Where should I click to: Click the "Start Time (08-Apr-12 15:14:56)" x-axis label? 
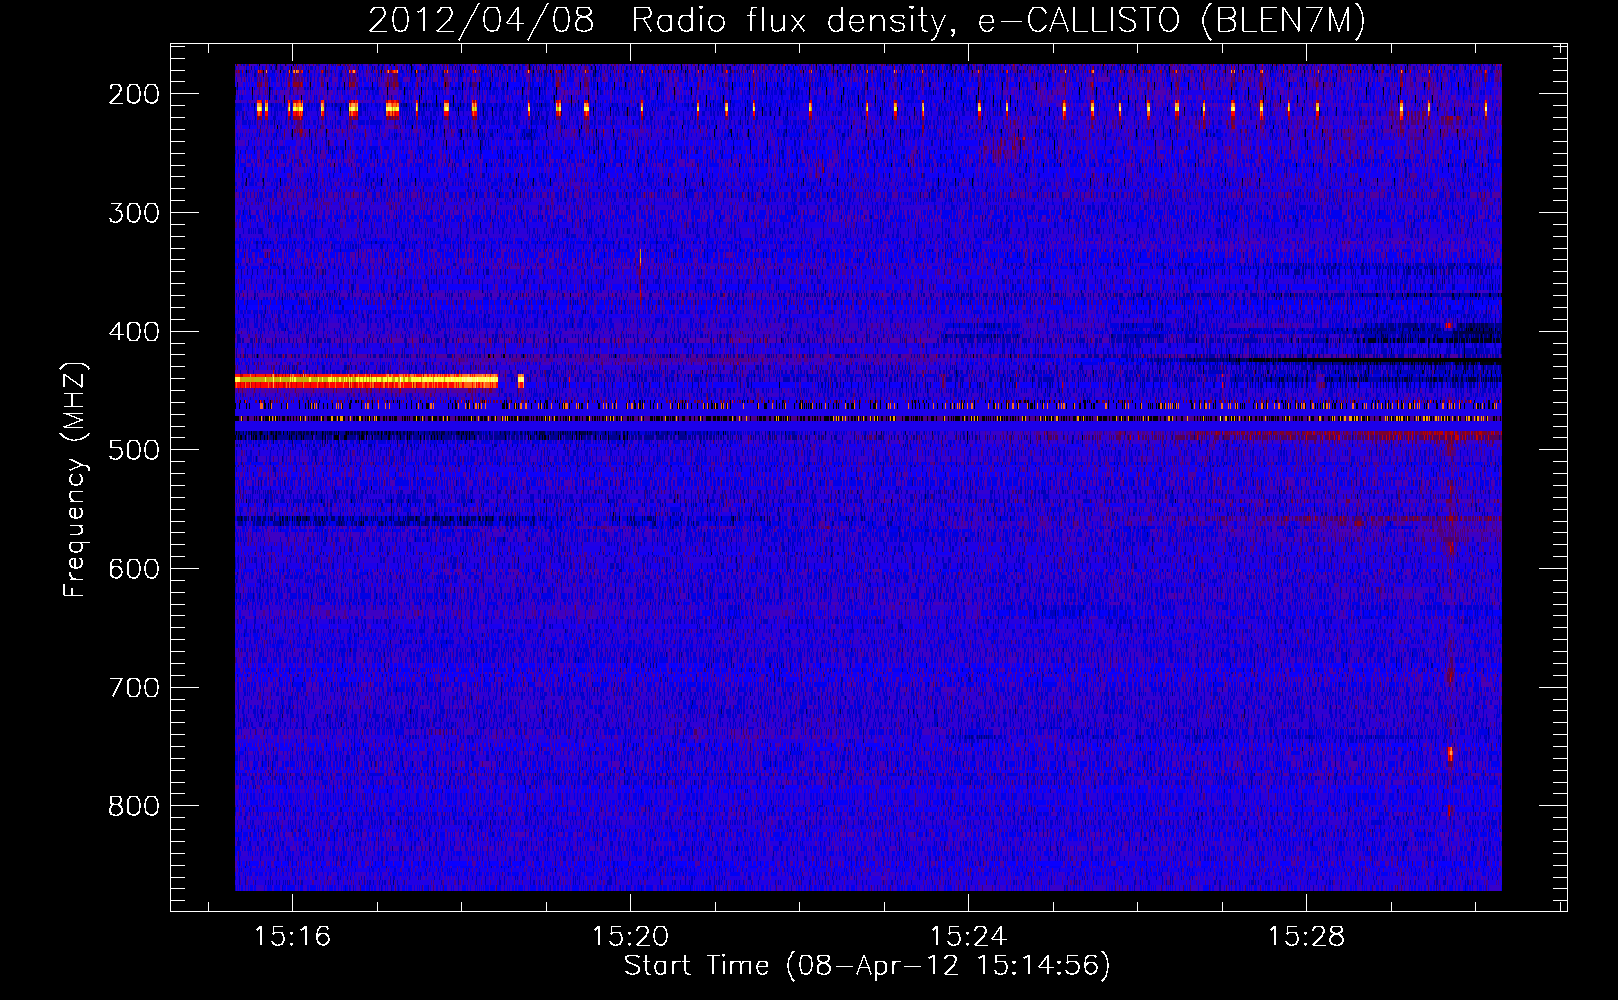(x=867, y=966)
